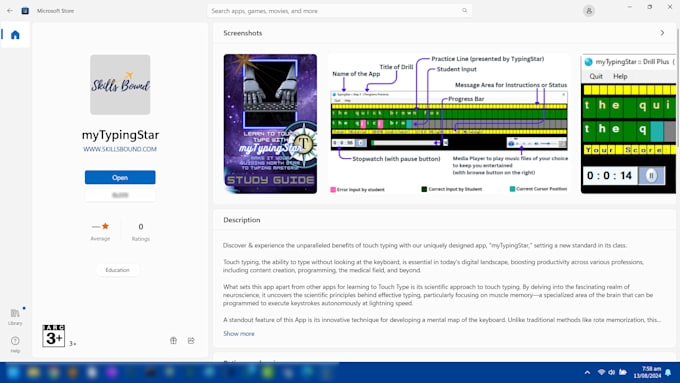Minimize the Microsoft Store window
The height and width of the screenshot is (383, 680).
630,7
